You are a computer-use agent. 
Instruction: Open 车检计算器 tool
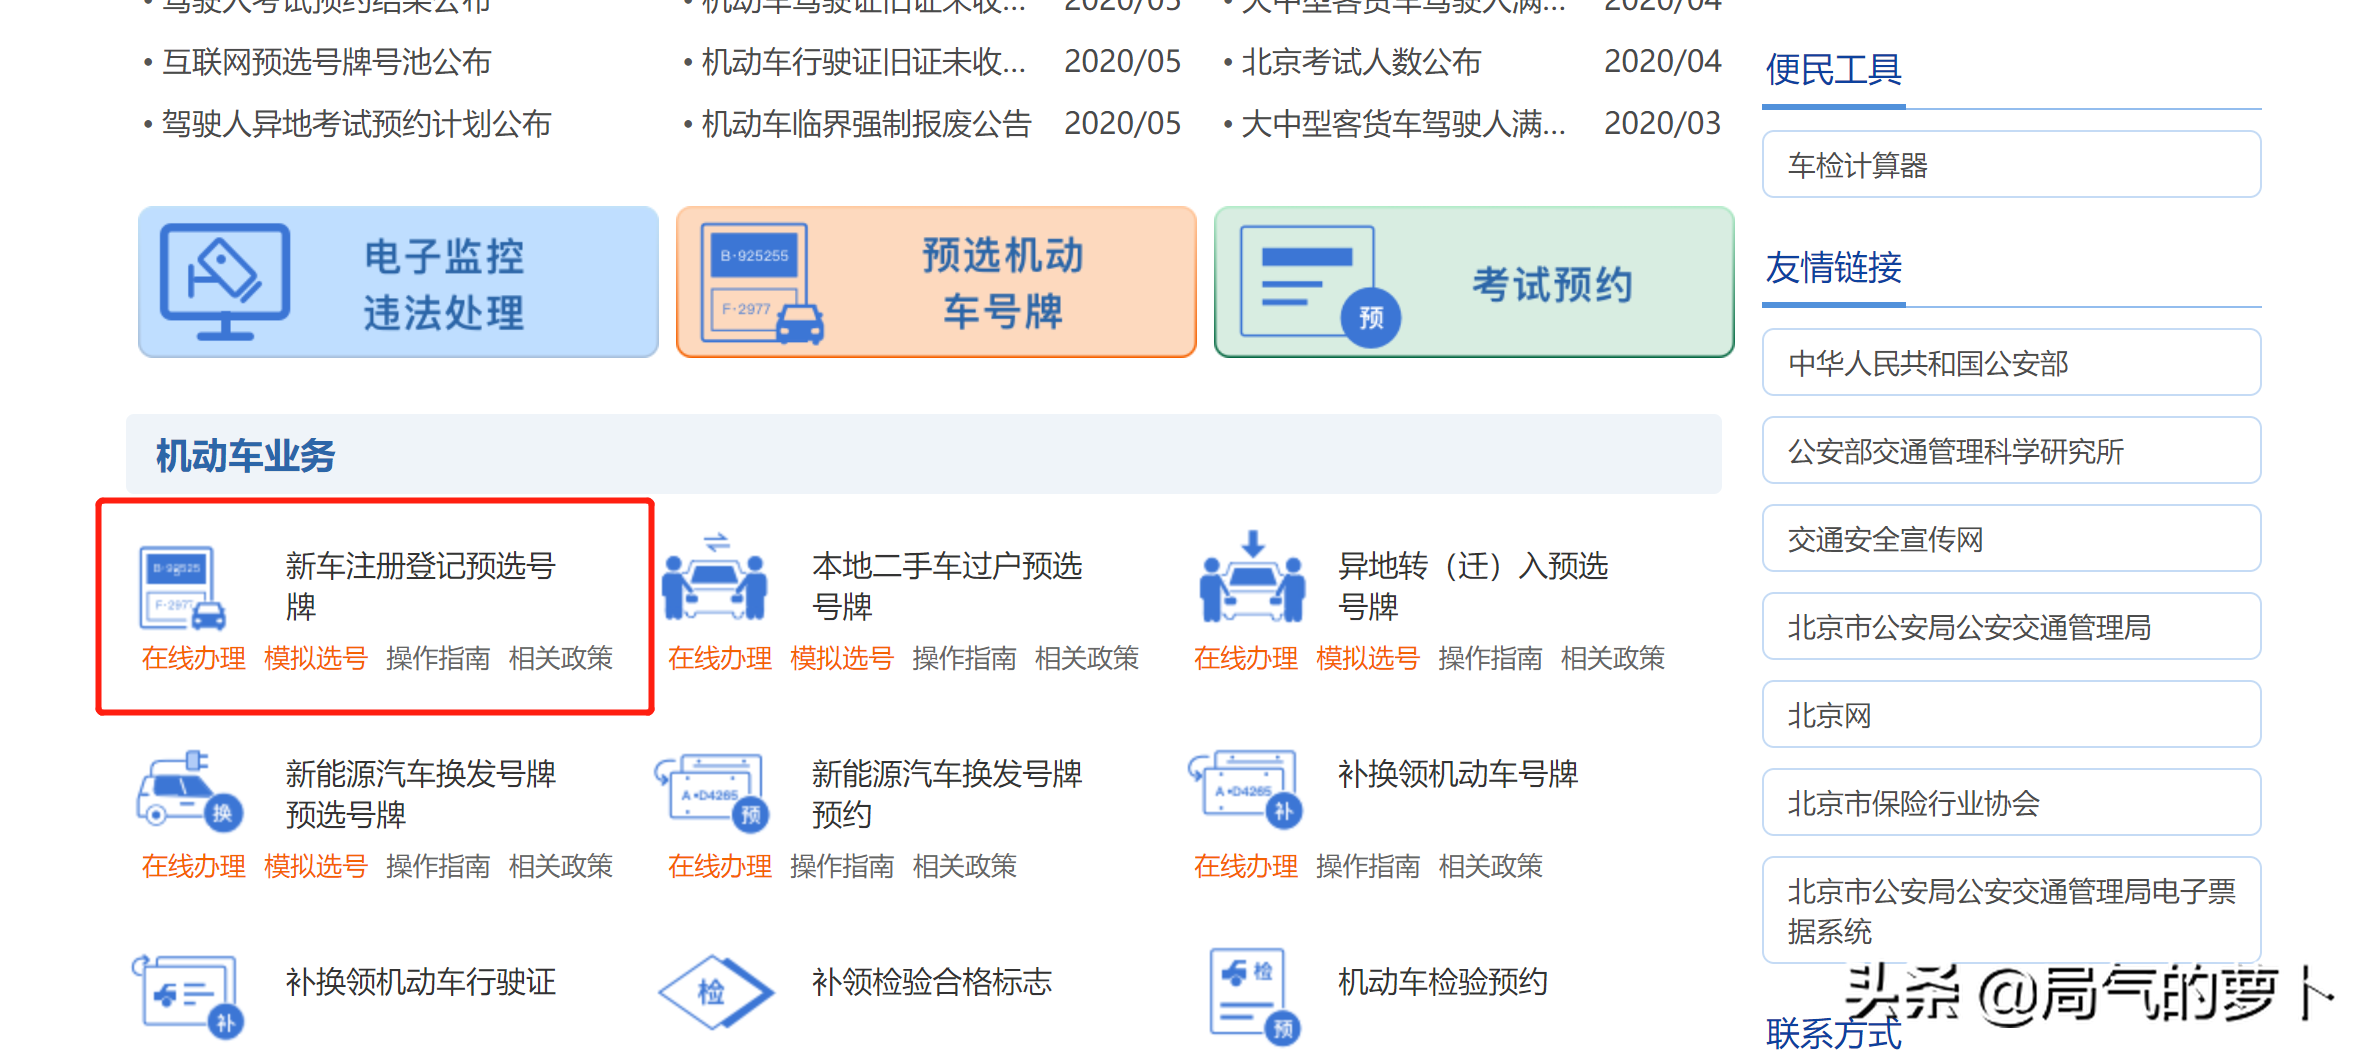2011,165
